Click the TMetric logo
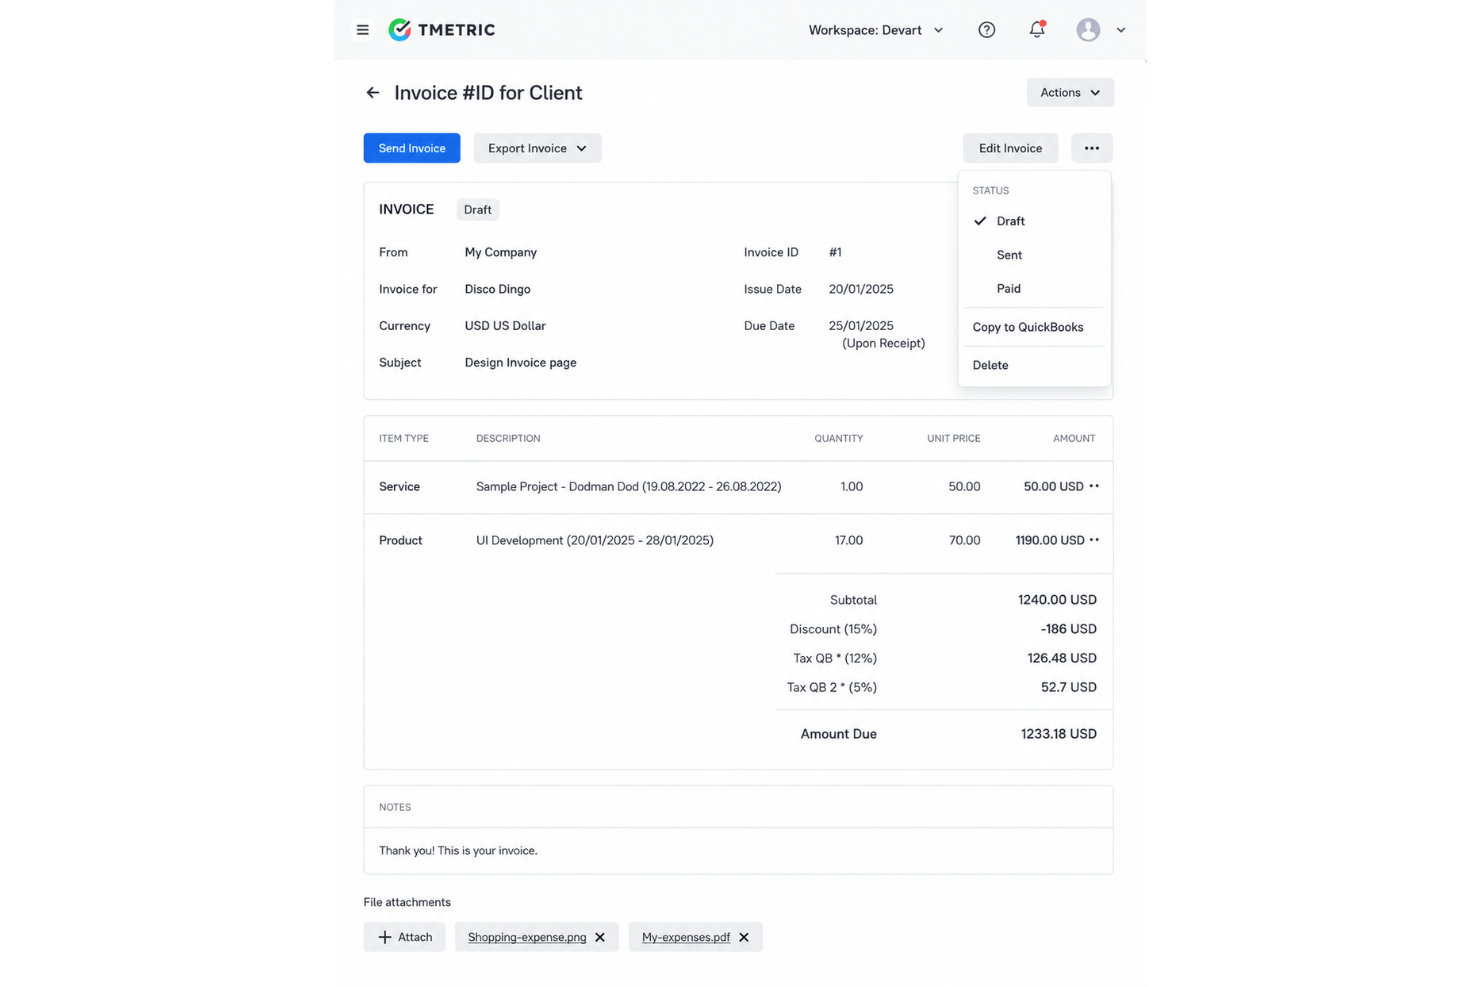The width and height of the screenshot is (1480, 987). [x=441, y=30]
